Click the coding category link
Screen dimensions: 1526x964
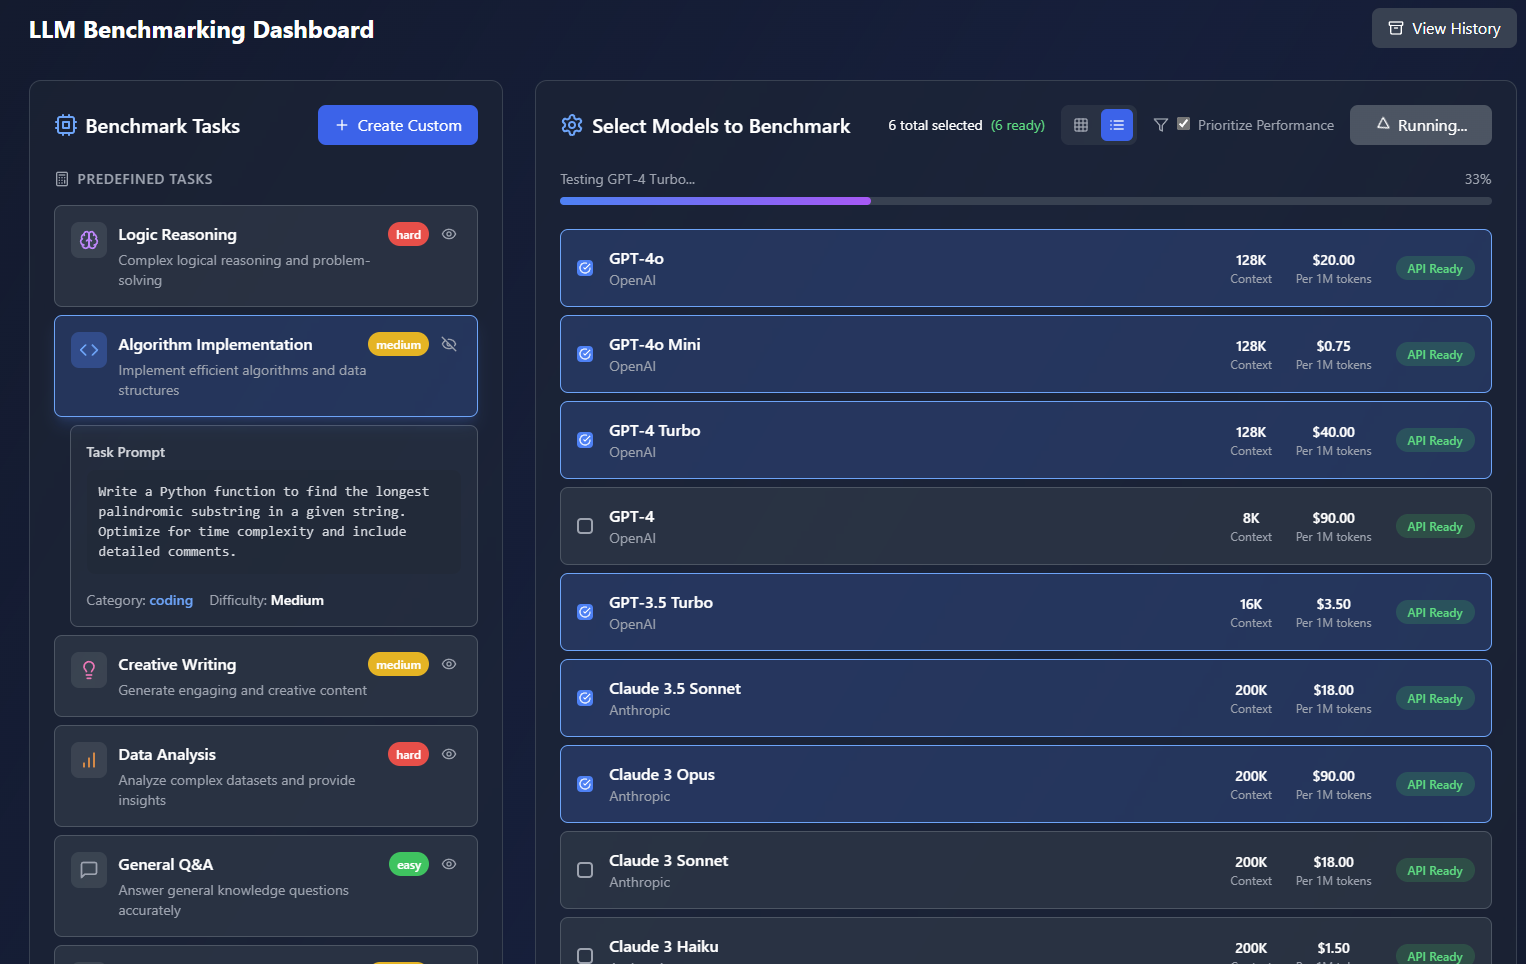pyautogui.click(x=171, y=600)
